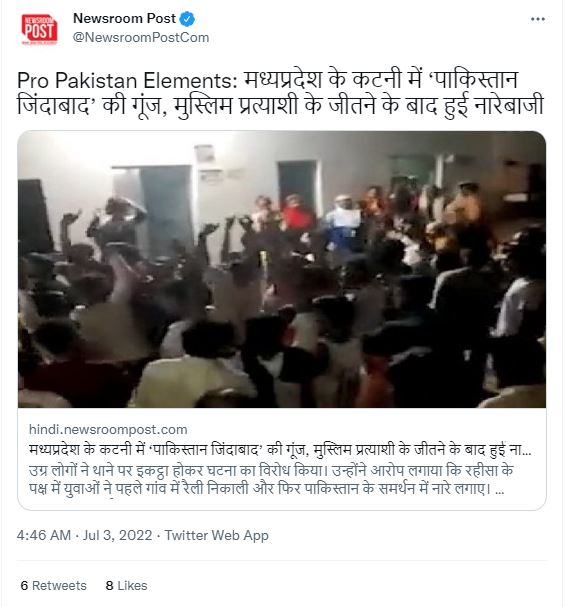Click the second line of card description text
The width and height of the screenshot is (567, 607).
click(x=266, y=489)
